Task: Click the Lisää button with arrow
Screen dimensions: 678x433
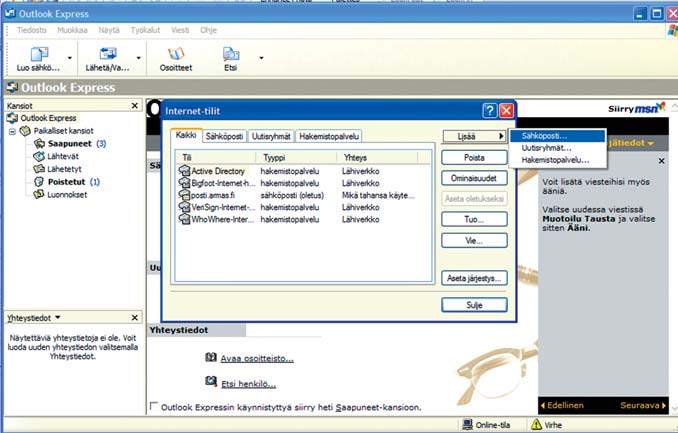Action: tap(475, 136)
